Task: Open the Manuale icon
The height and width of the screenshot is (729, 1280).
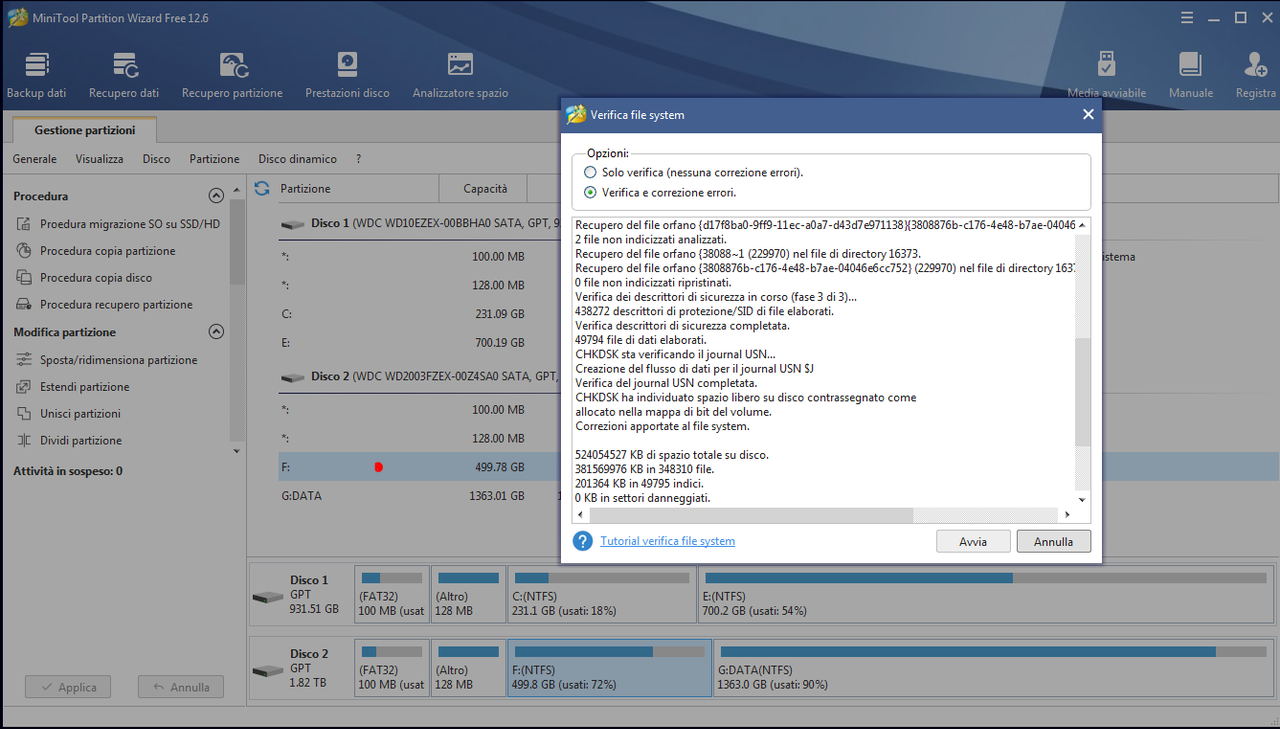Action: click(1190, 76)
